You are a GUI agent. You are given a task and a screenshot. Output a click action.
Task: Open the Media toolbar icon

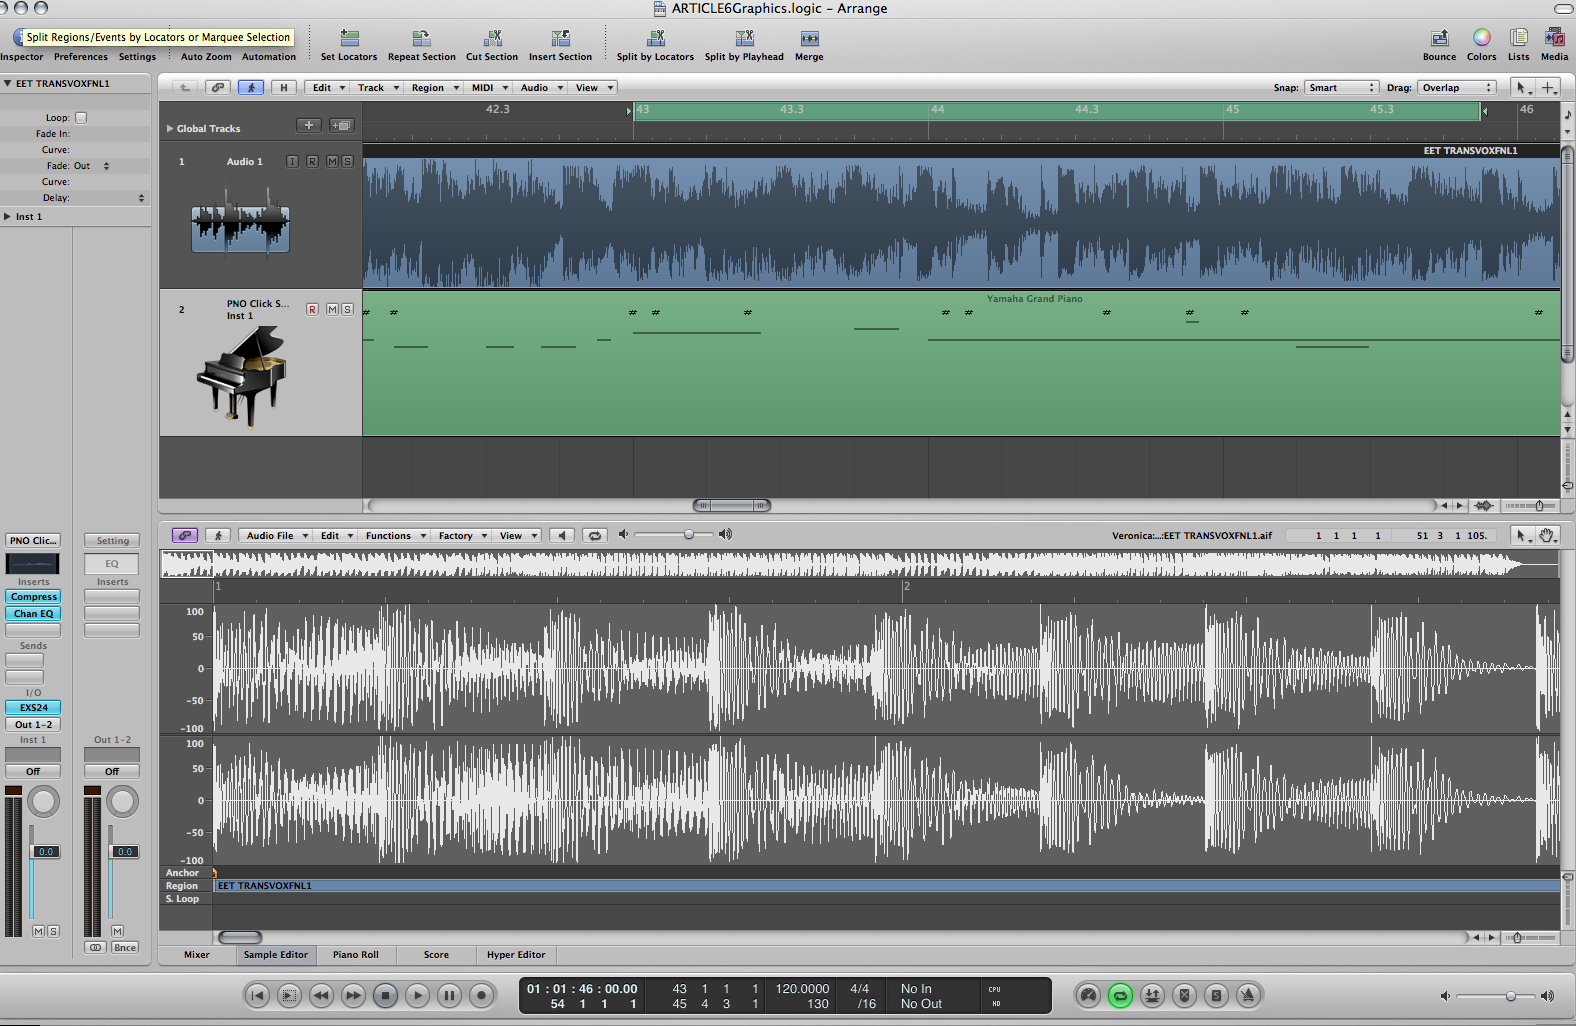click(1554, 37)
